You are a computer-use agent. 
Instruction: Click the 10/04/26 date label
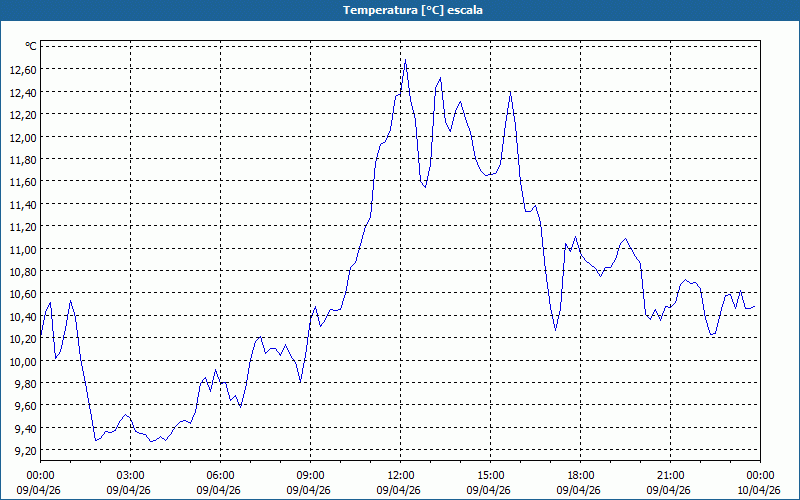click(x=758, y=490)
